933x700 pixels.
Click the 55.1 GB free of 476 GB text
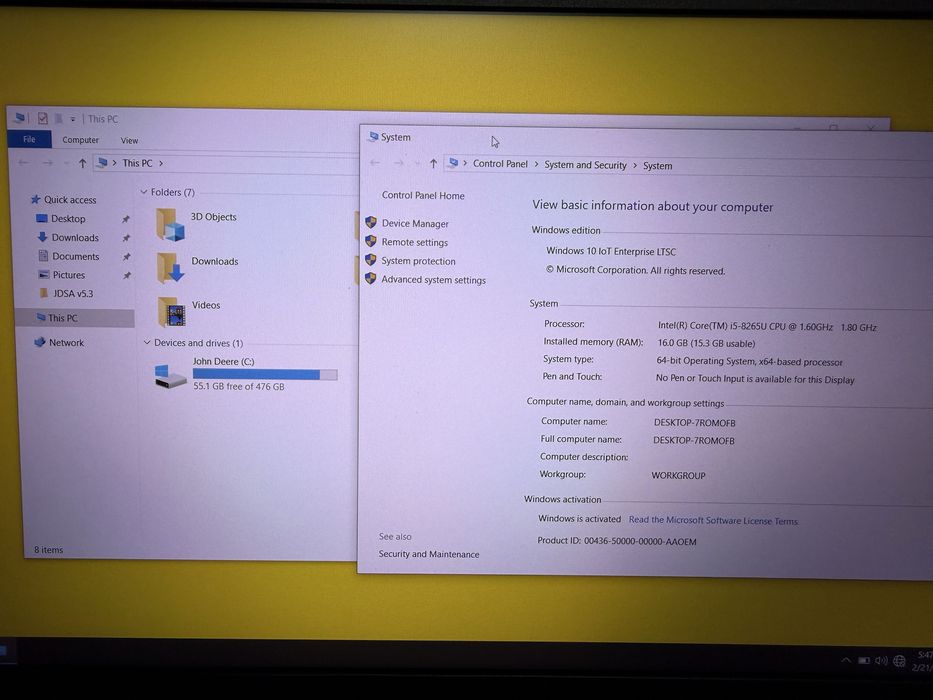pos(239,386)
